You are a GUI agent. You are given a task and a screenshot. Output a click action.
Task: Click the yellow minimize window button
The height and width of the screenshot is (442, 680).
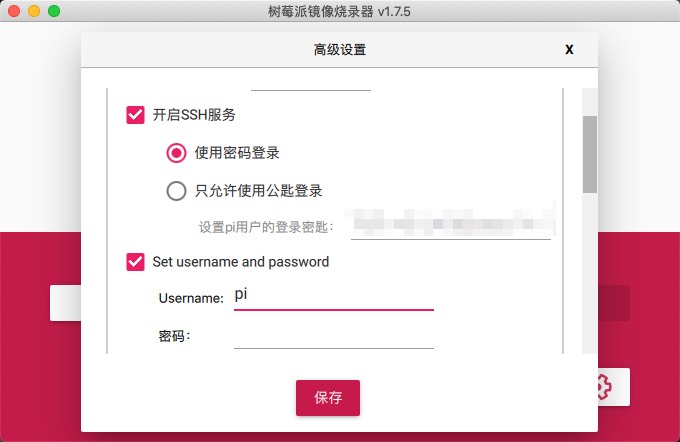click(34, 11)
